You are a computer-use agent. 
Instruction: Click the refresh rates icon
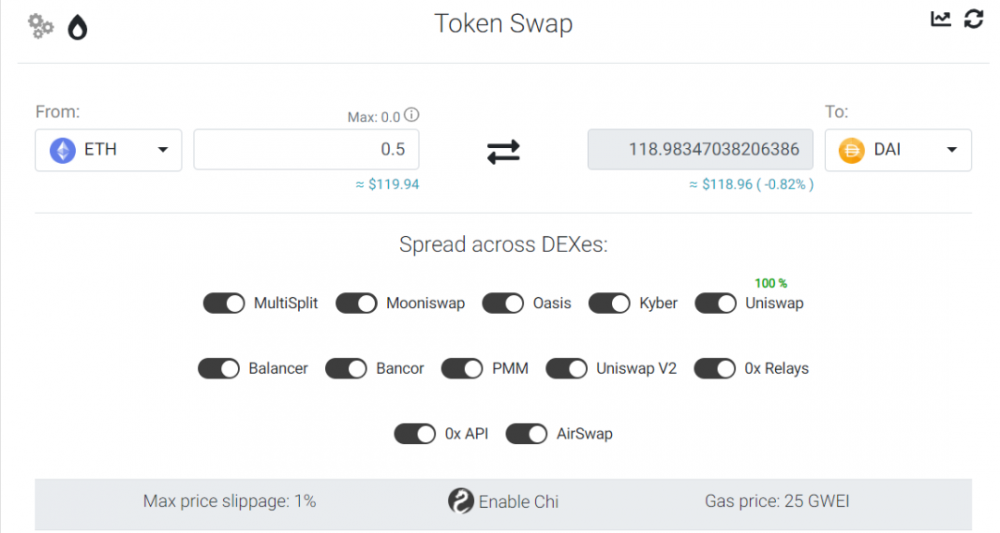(x=973, y=19)
